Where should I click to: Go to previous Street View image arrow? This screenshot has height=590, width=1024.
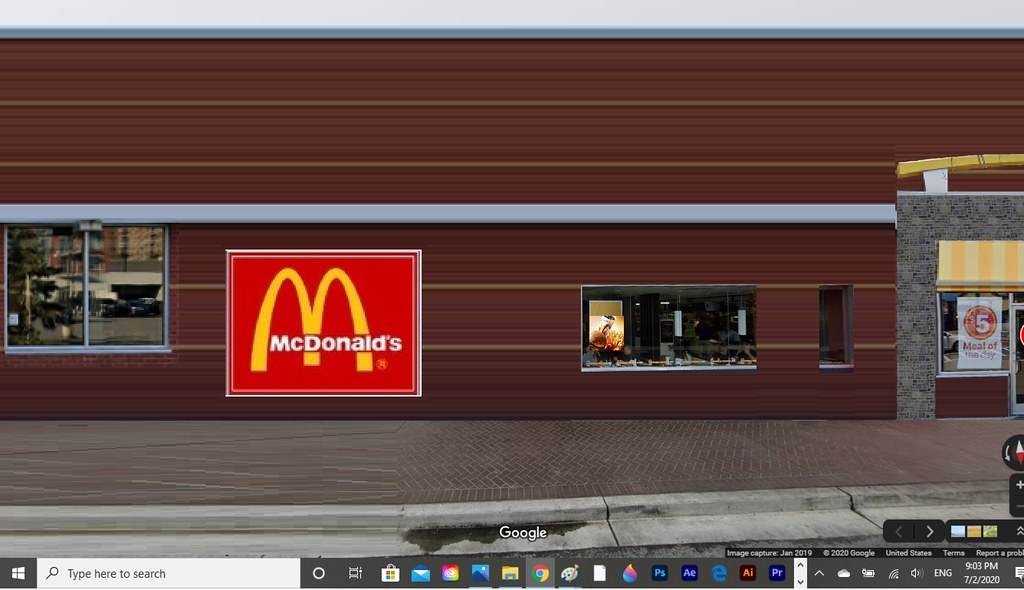899,532
